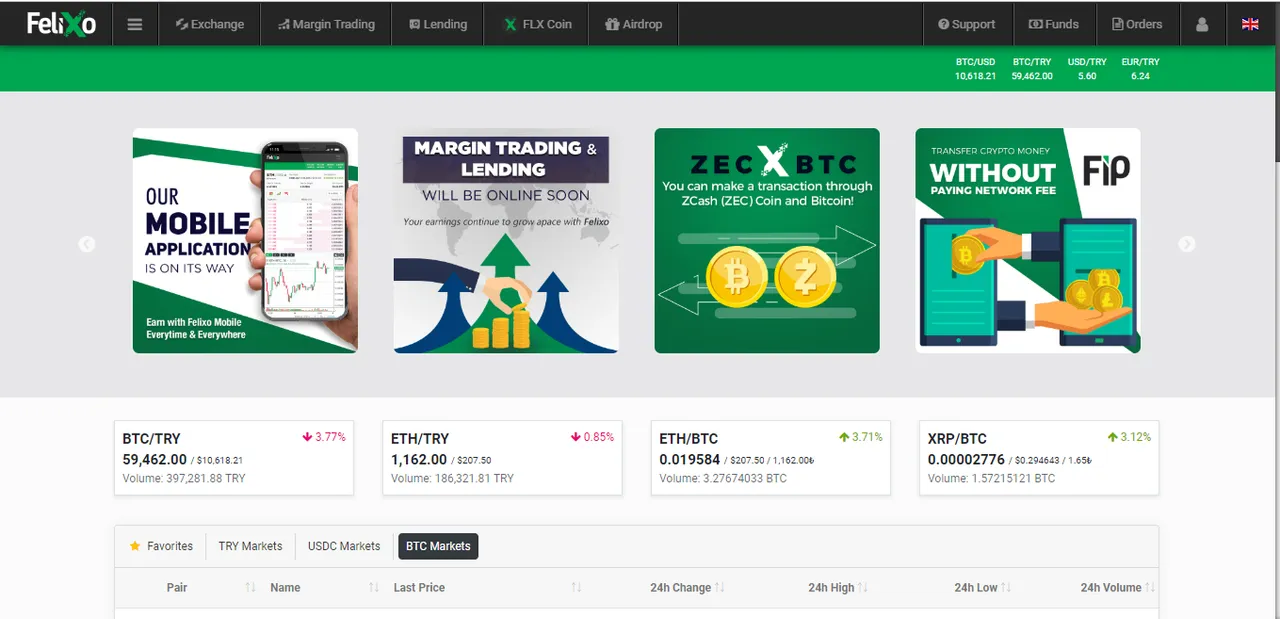Click the EUR/TRY rate 6.24
The image size is (1280, 619).
[1141, 76]
